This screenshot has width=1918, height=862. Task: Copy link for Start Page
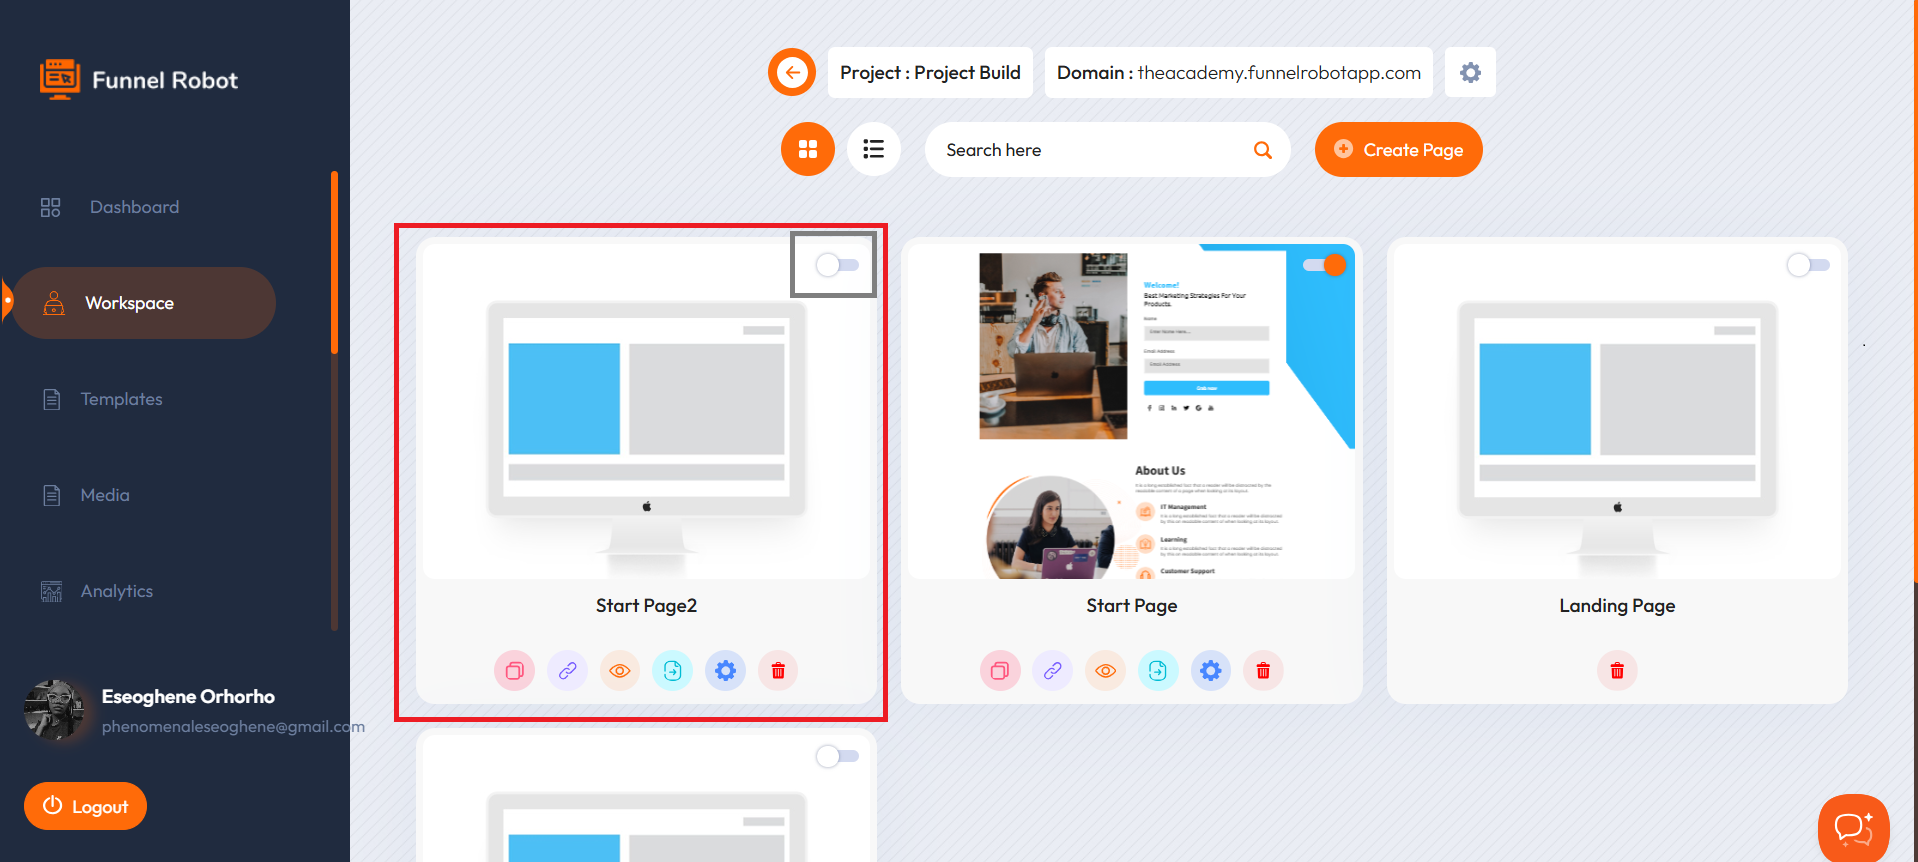(x=1053, y=670)
